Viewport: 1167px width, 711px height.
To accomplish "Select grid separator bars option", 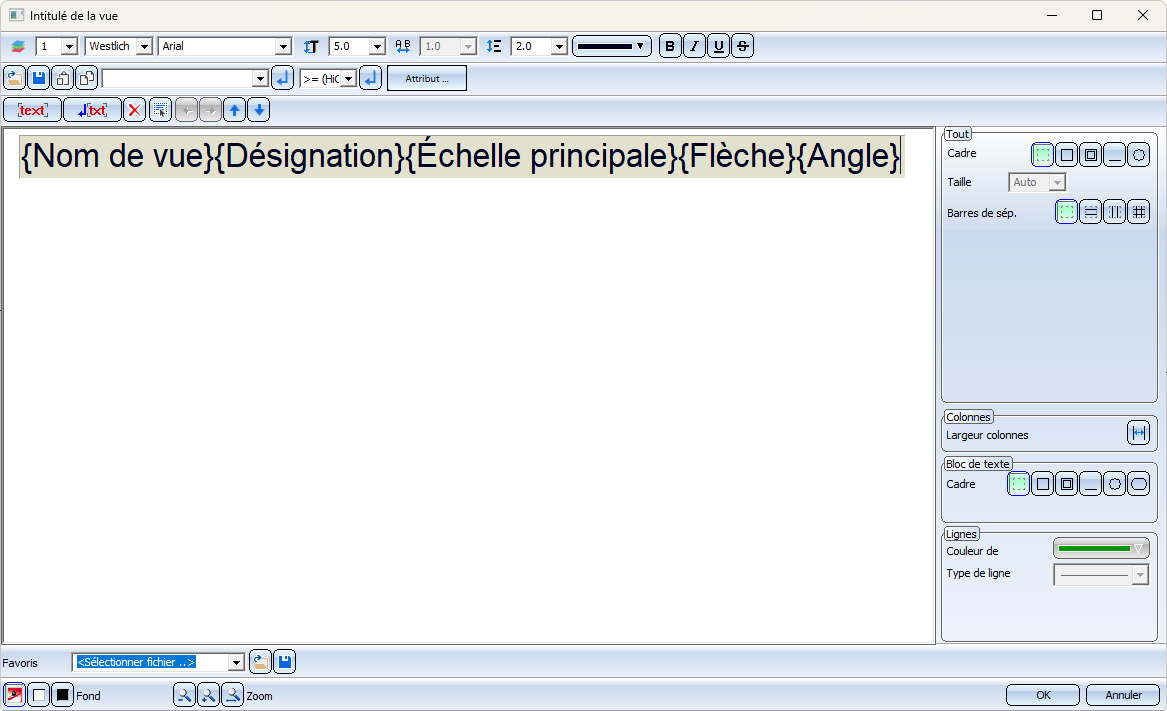I will [1139, 212].
